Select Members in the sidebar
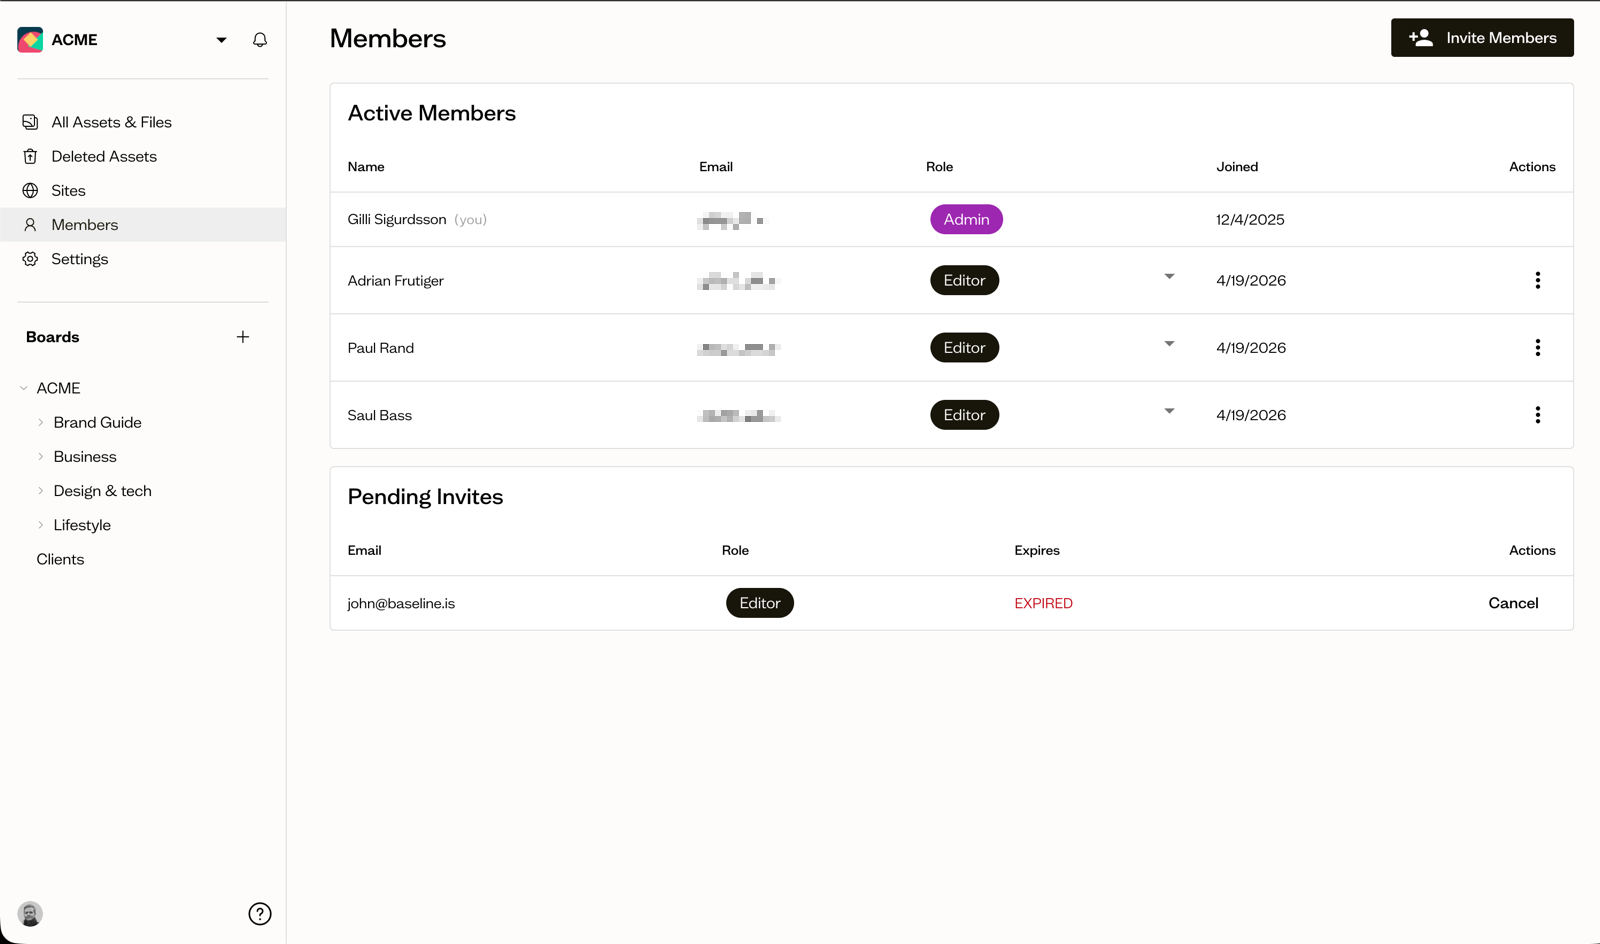1600x944 pixels. coord(143,225)
